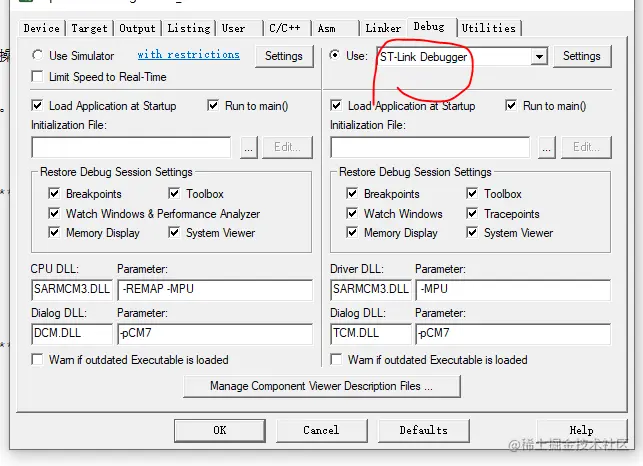Open the Utilities tab
Viewport: 643px width, 466px height.
(x=489, y=28)
